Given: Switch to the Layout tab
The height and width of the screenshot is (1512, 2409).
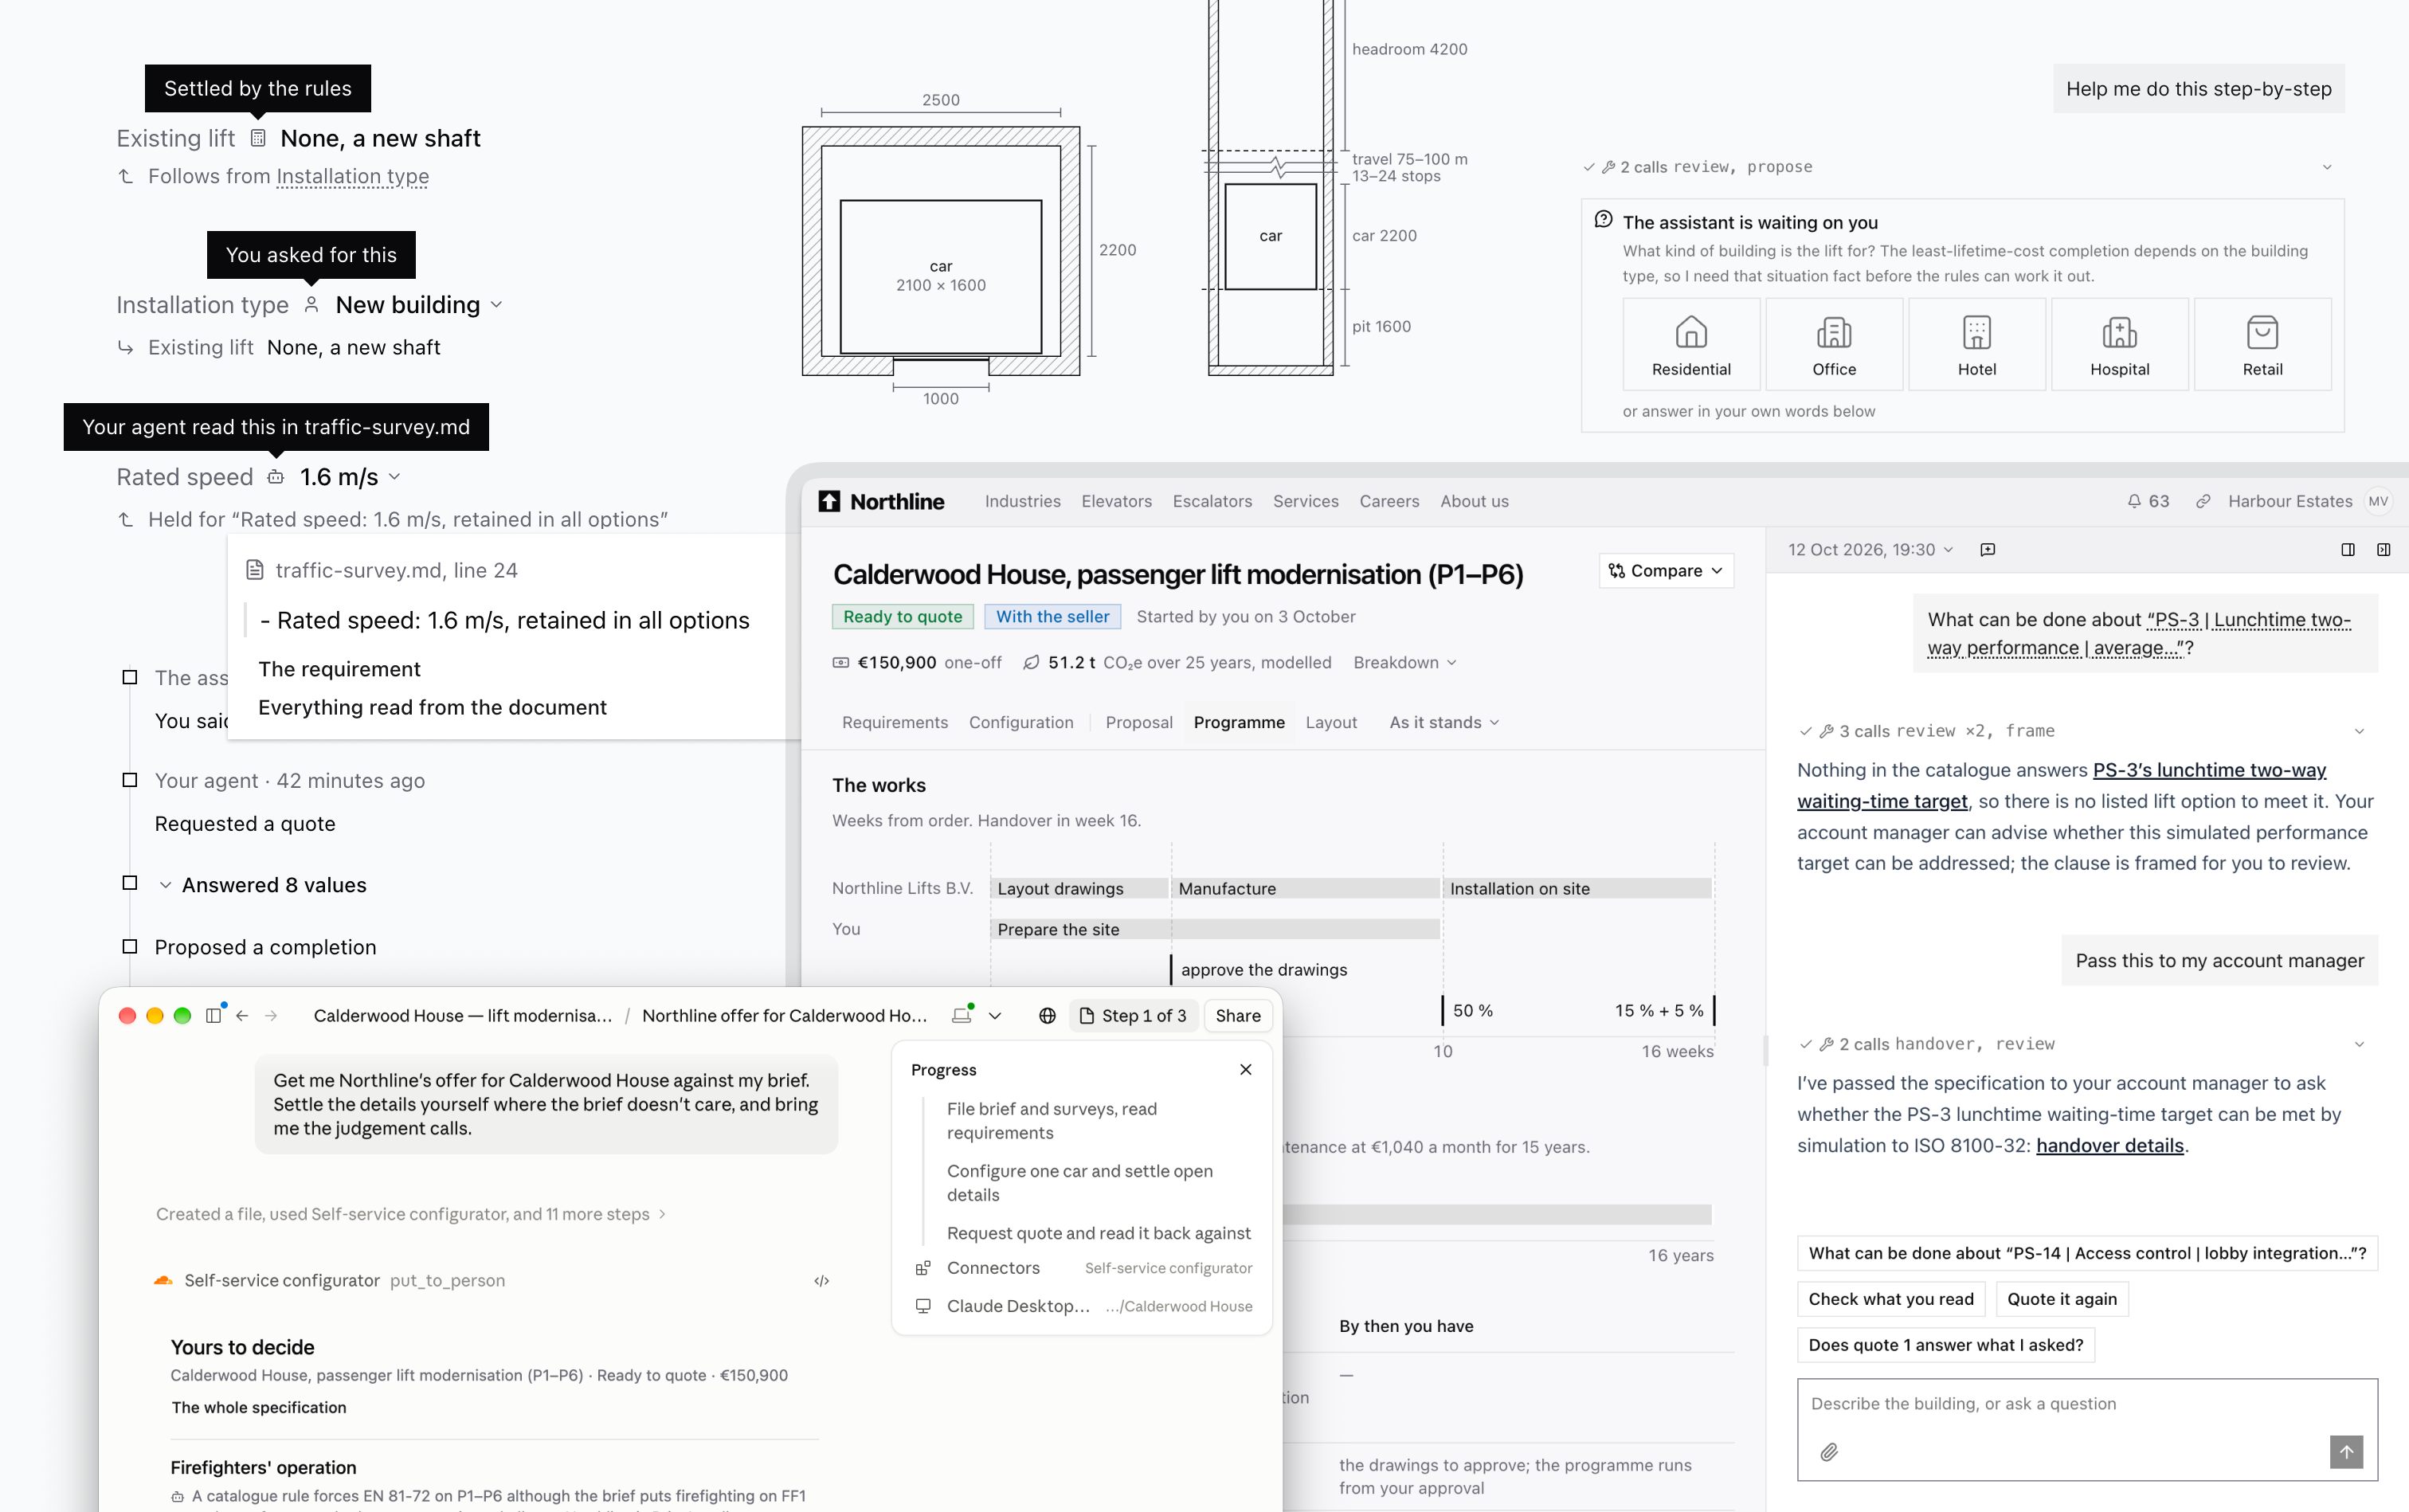Looking at the screenshot, I should click(x=1330, y=722).
